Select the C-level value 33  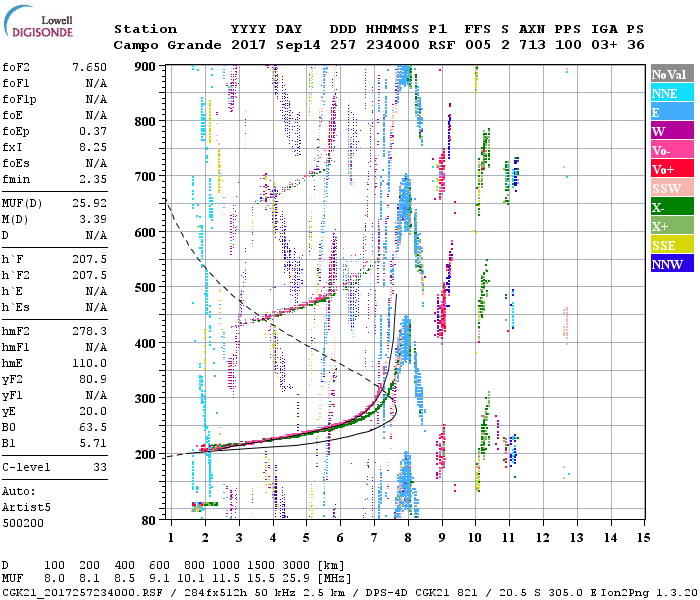click(x=100, y=467)
